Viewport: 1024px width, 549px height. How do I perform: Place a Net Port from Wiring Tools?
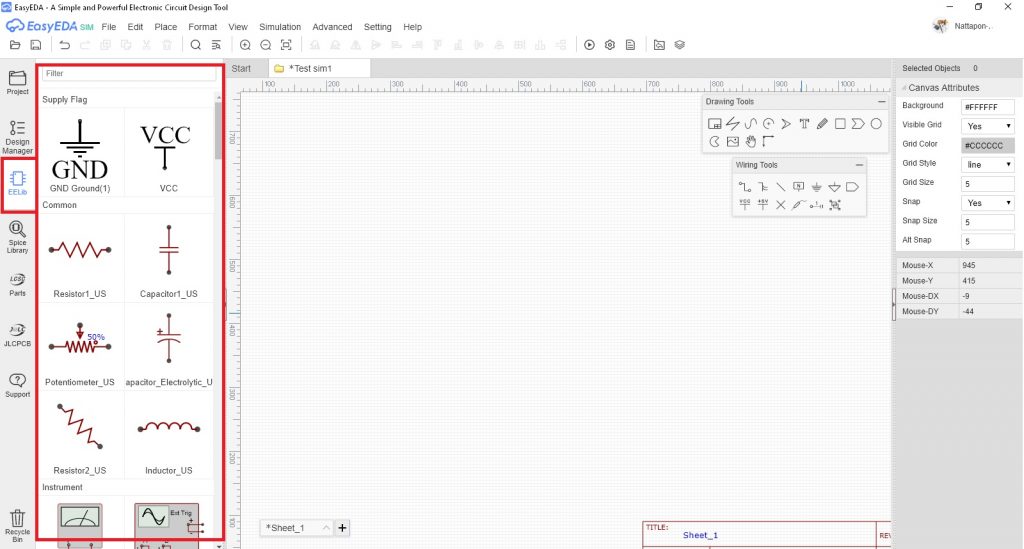pos(852,187)
